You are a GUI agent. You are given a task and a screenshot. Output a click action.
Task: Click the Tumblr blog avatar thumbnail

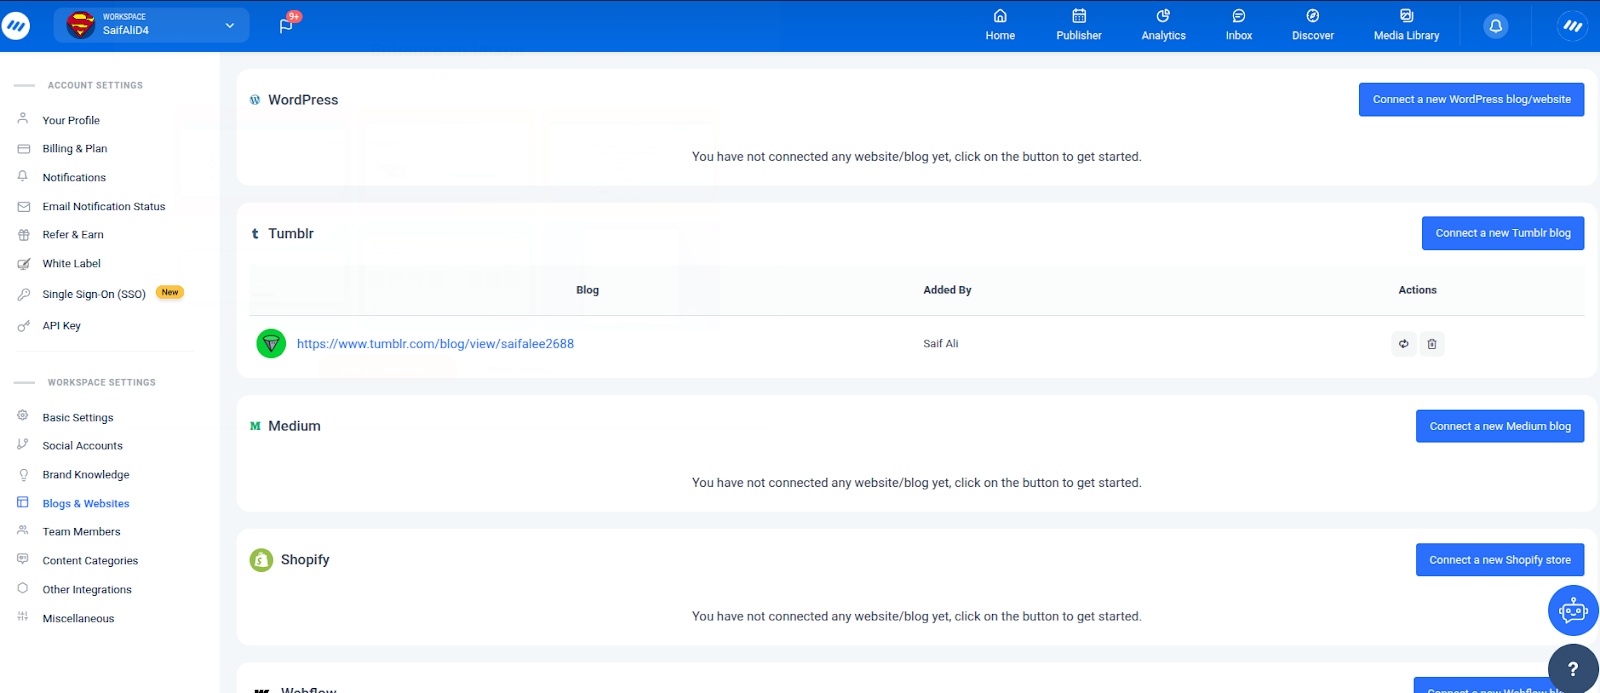tap(271, 343)
